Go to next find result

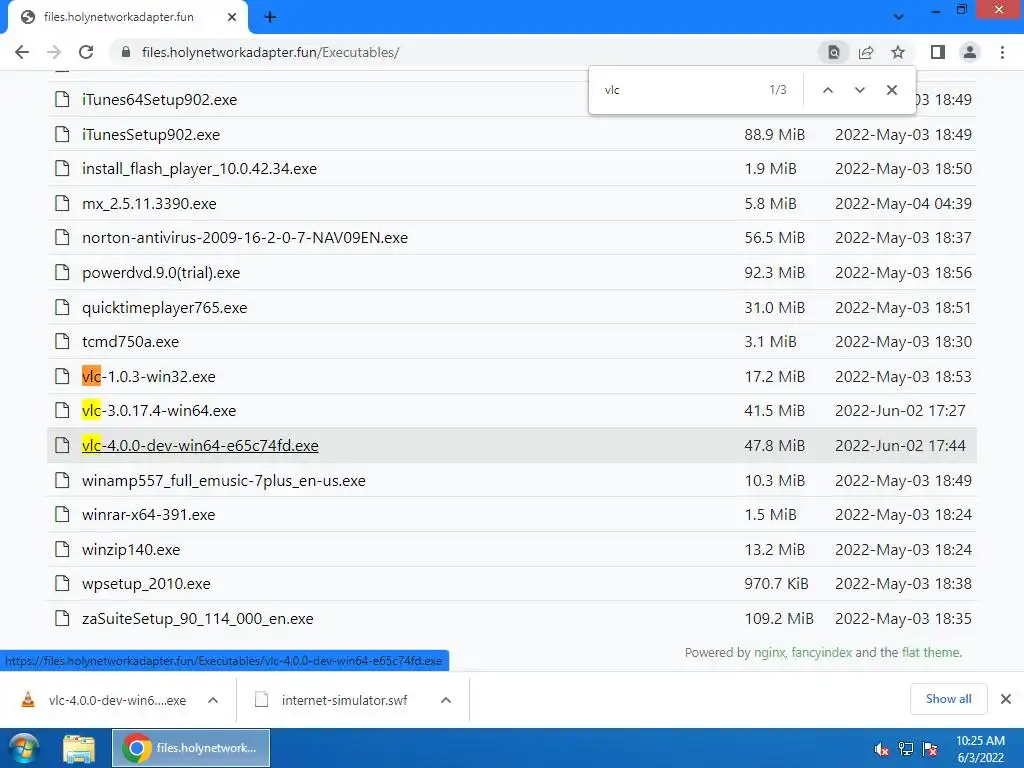[859, 90]
